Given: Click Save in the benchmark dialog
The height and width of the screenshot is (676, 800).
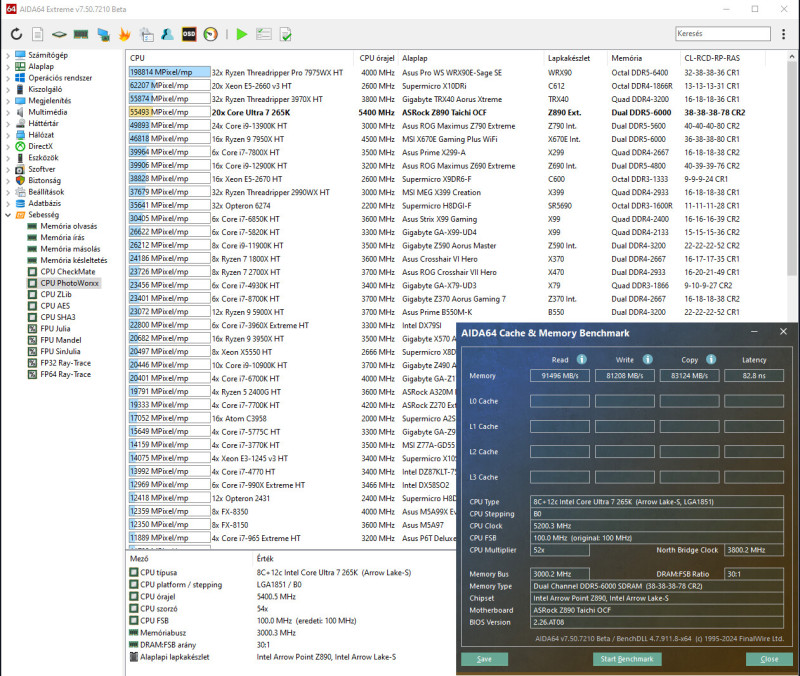Looking at the screenshot, I should point(484,659).
